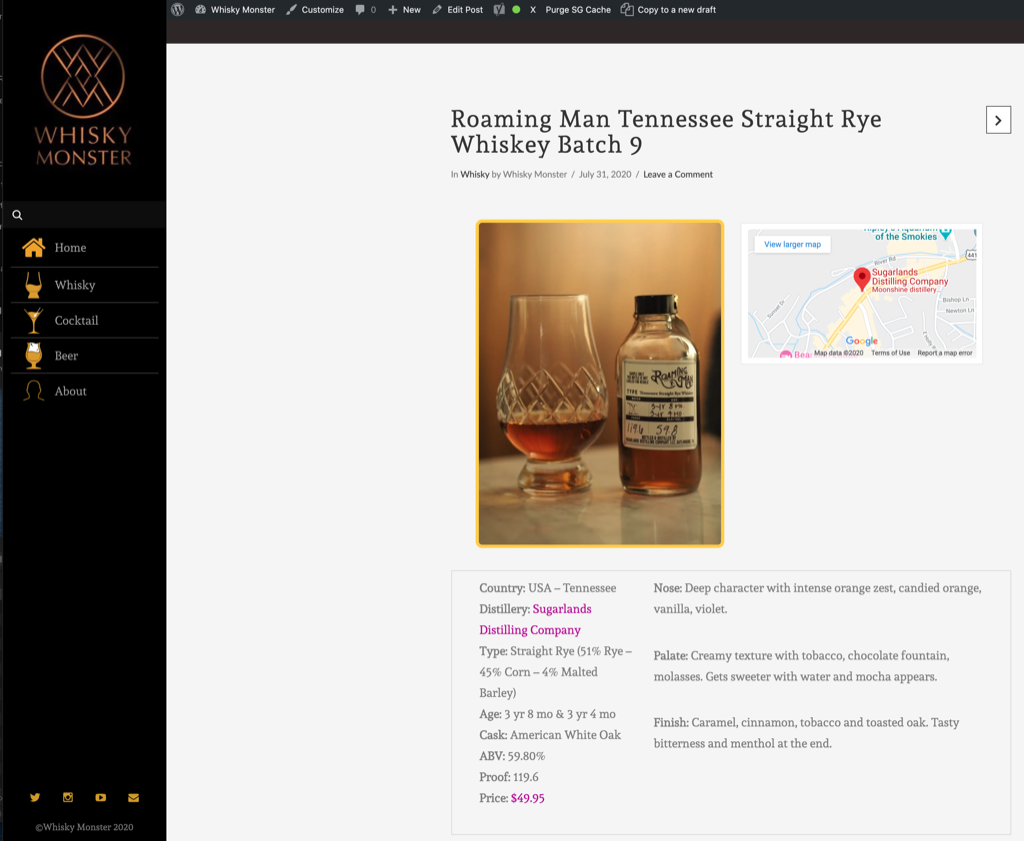This screenshot has width=1024, height=841.
Task: Click the Proof: 119.6 text
Action: tap(509, 777)
